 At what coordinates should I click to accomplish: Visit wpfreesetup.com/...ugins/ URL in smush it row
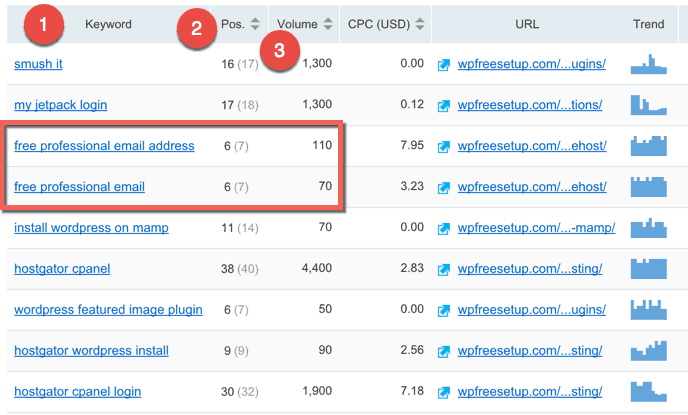(532, 64)
